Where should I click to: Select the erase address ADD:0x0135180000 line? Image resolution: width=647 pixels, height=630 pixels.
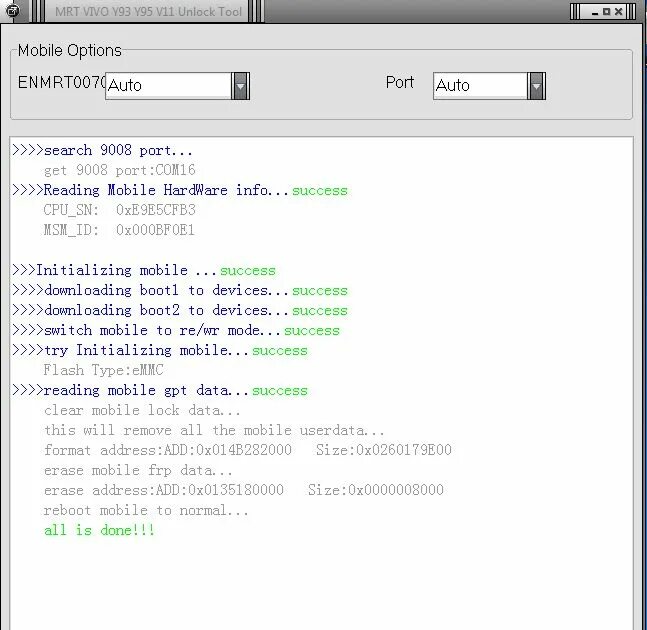click(x=243, y=490)
